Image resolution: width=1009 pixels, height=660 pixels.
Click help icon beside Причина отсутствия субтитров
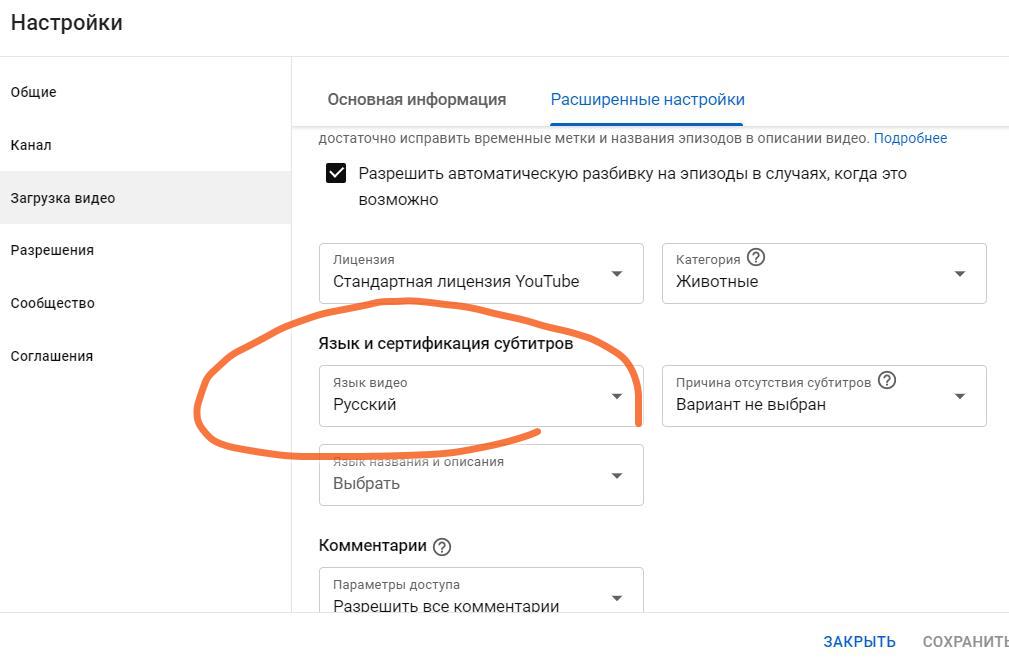tap(887, 380)
